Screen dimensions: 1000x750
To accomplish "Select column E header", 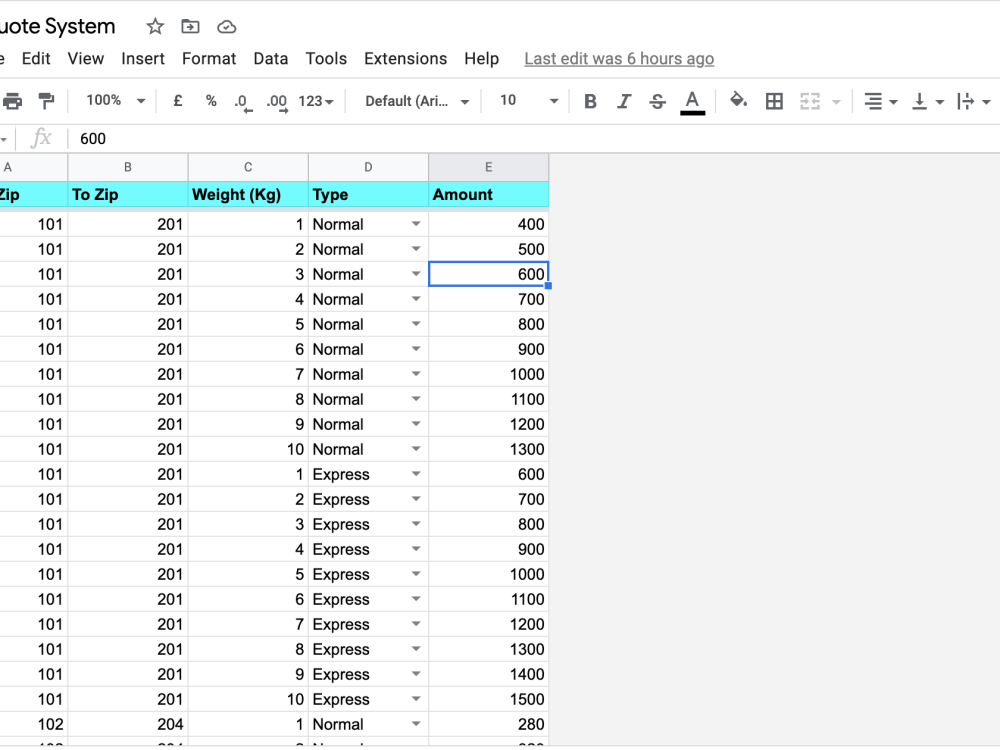I will click(x=489, y=167).
